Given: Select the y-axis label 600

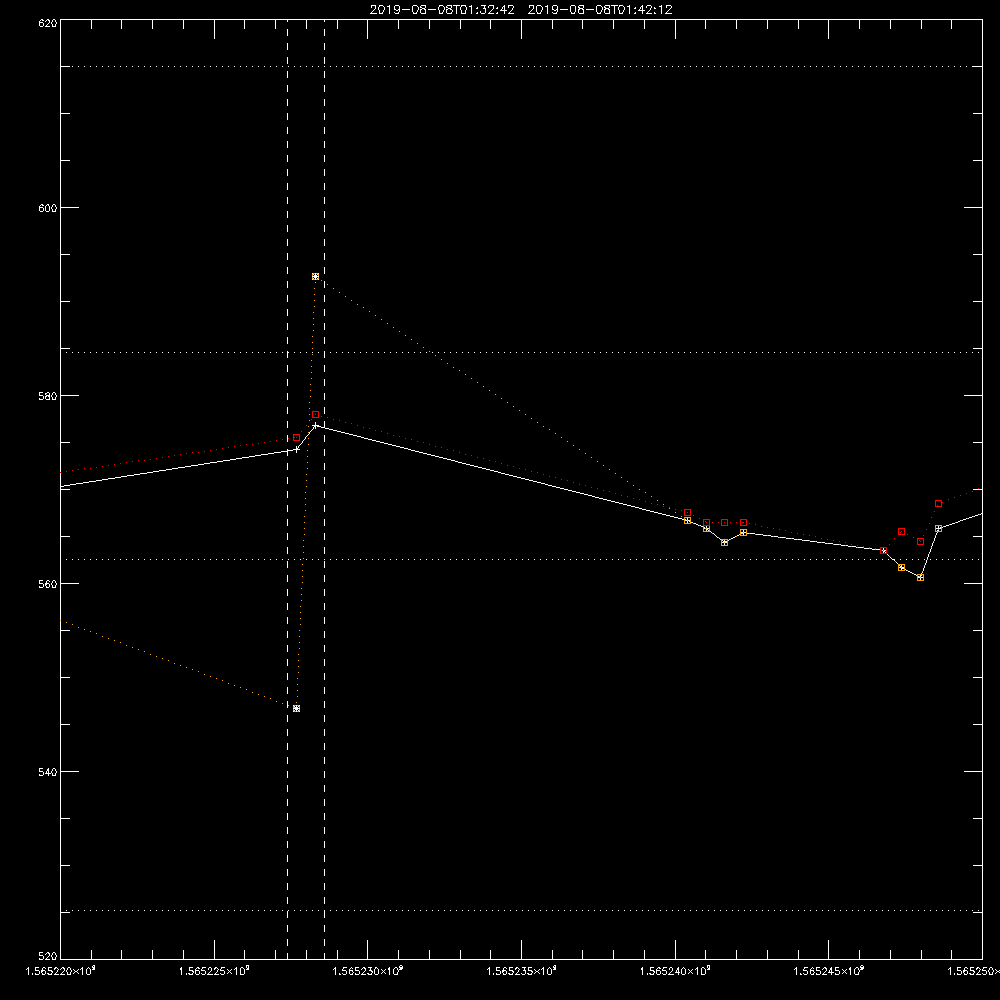Looking at the screenshot, I should tap(49, 208).
